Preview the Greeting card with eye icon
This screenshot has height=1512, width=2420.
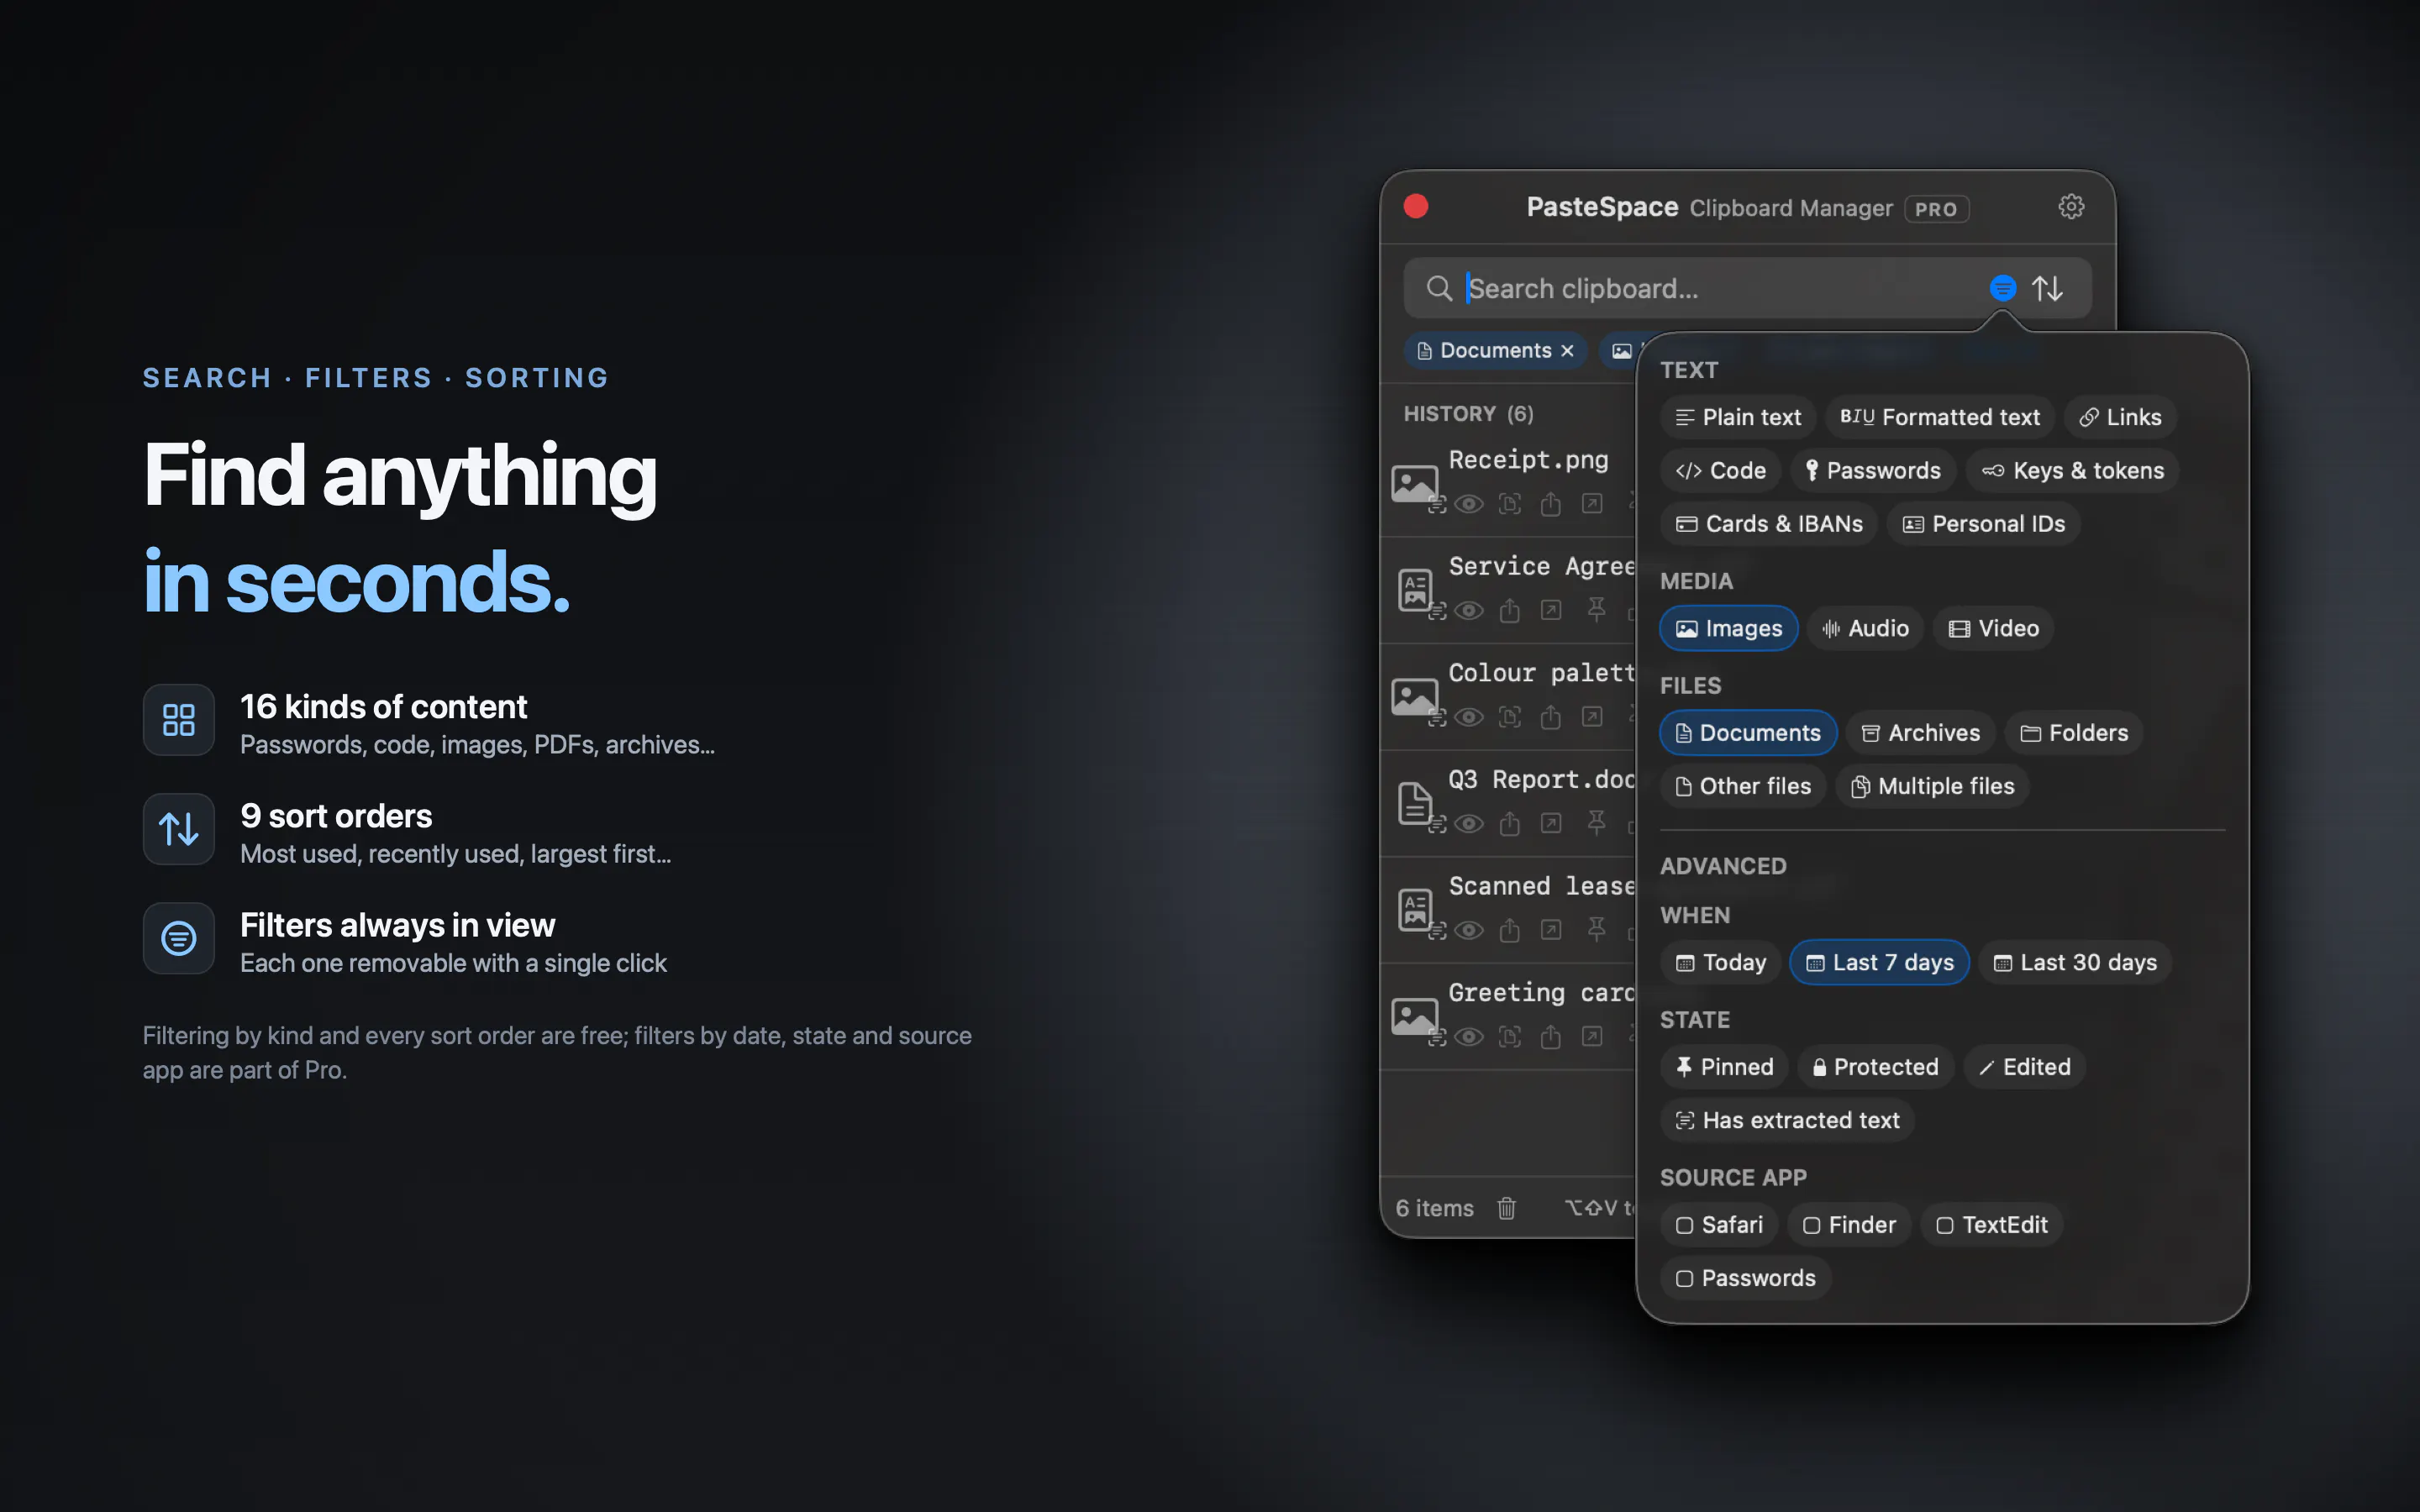coord(1468,1036)
